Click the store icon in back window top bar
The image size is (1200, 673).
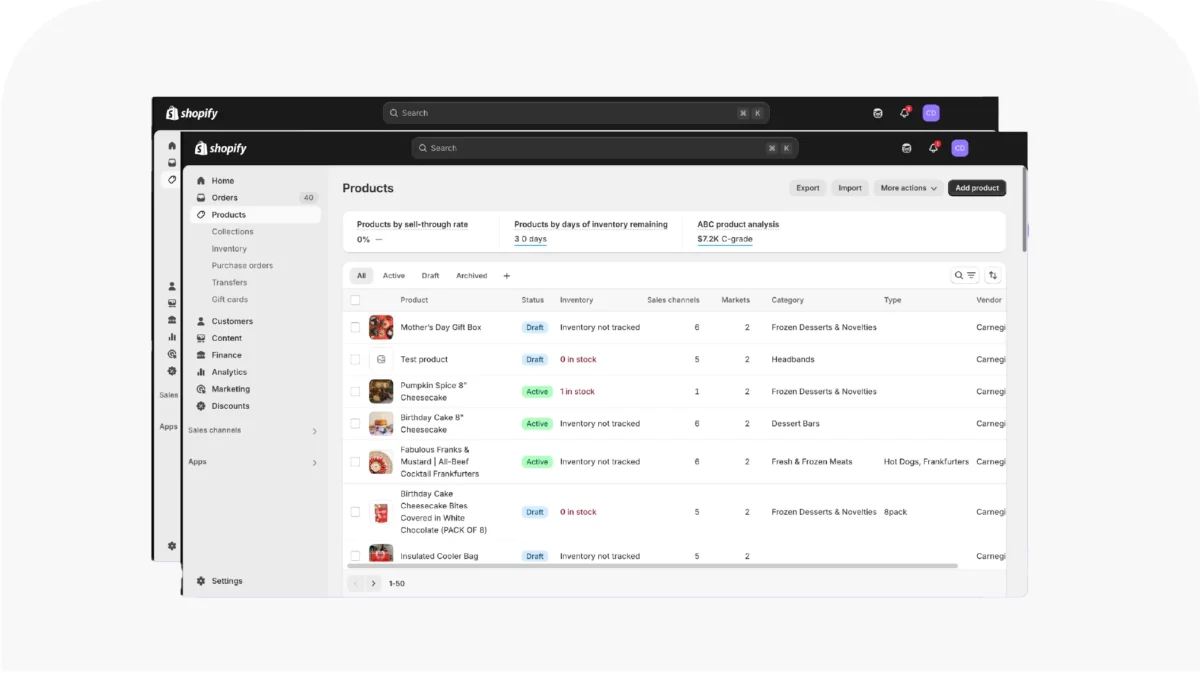click(x=878, y=113)
